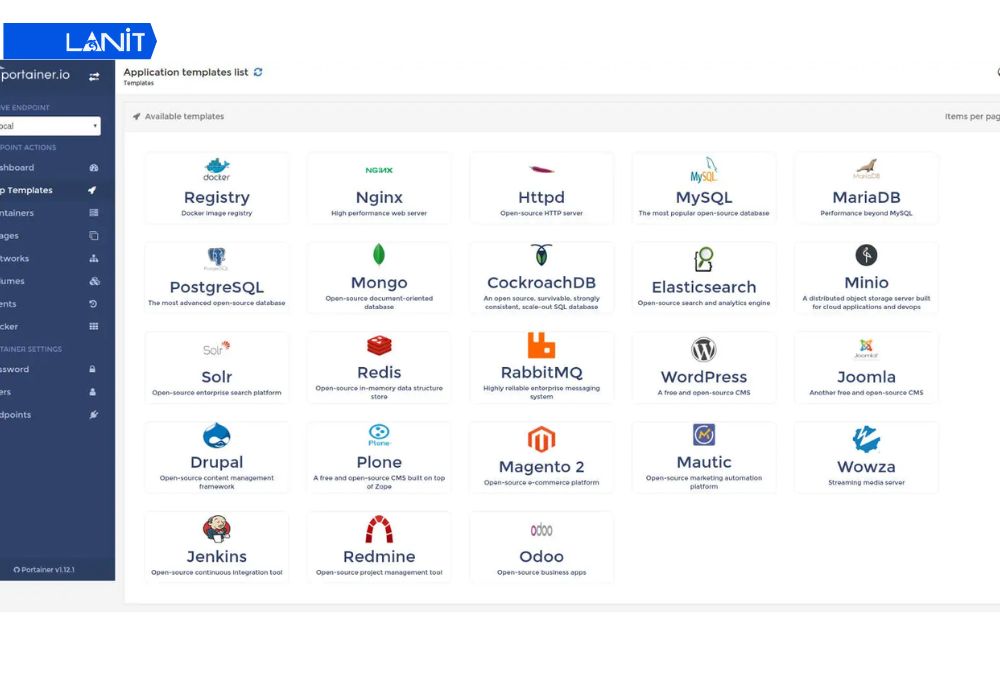Click the Portainer v1.12.1 version link

pyautogui.click(x=44, y=570)
